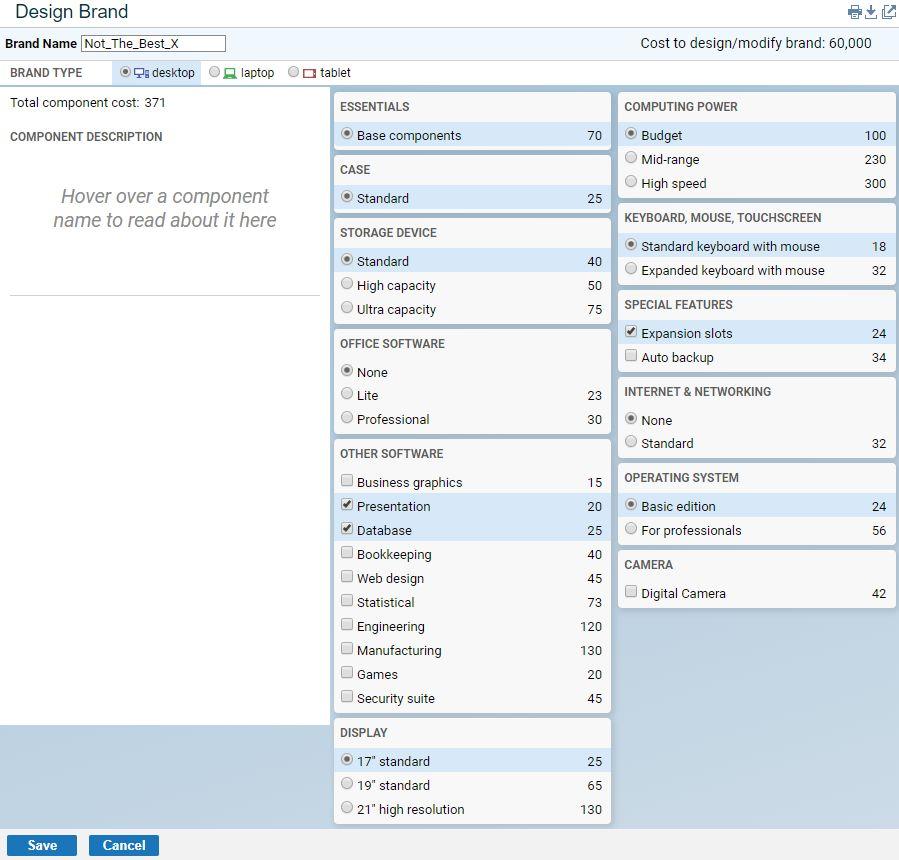Select Budget computing power
Image resolution: width=899 pixels, height=860 pixels.
click(631, 134)
